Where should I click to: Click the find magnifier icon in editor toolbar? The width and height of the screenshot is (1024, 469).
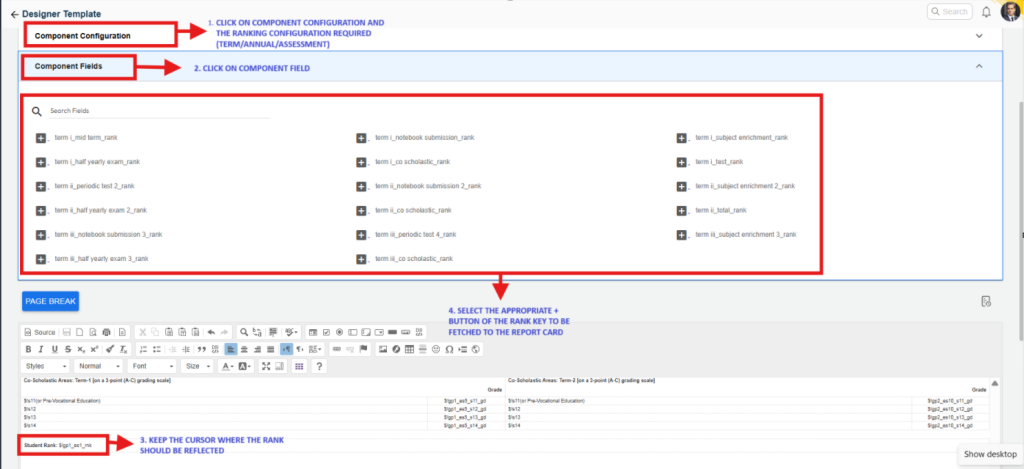244,331
